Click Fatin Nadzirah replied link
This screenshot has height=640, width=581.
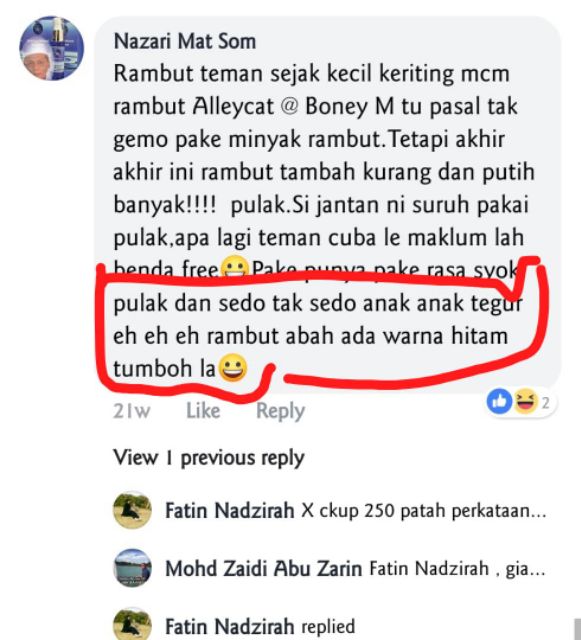(x=260, y=626)
